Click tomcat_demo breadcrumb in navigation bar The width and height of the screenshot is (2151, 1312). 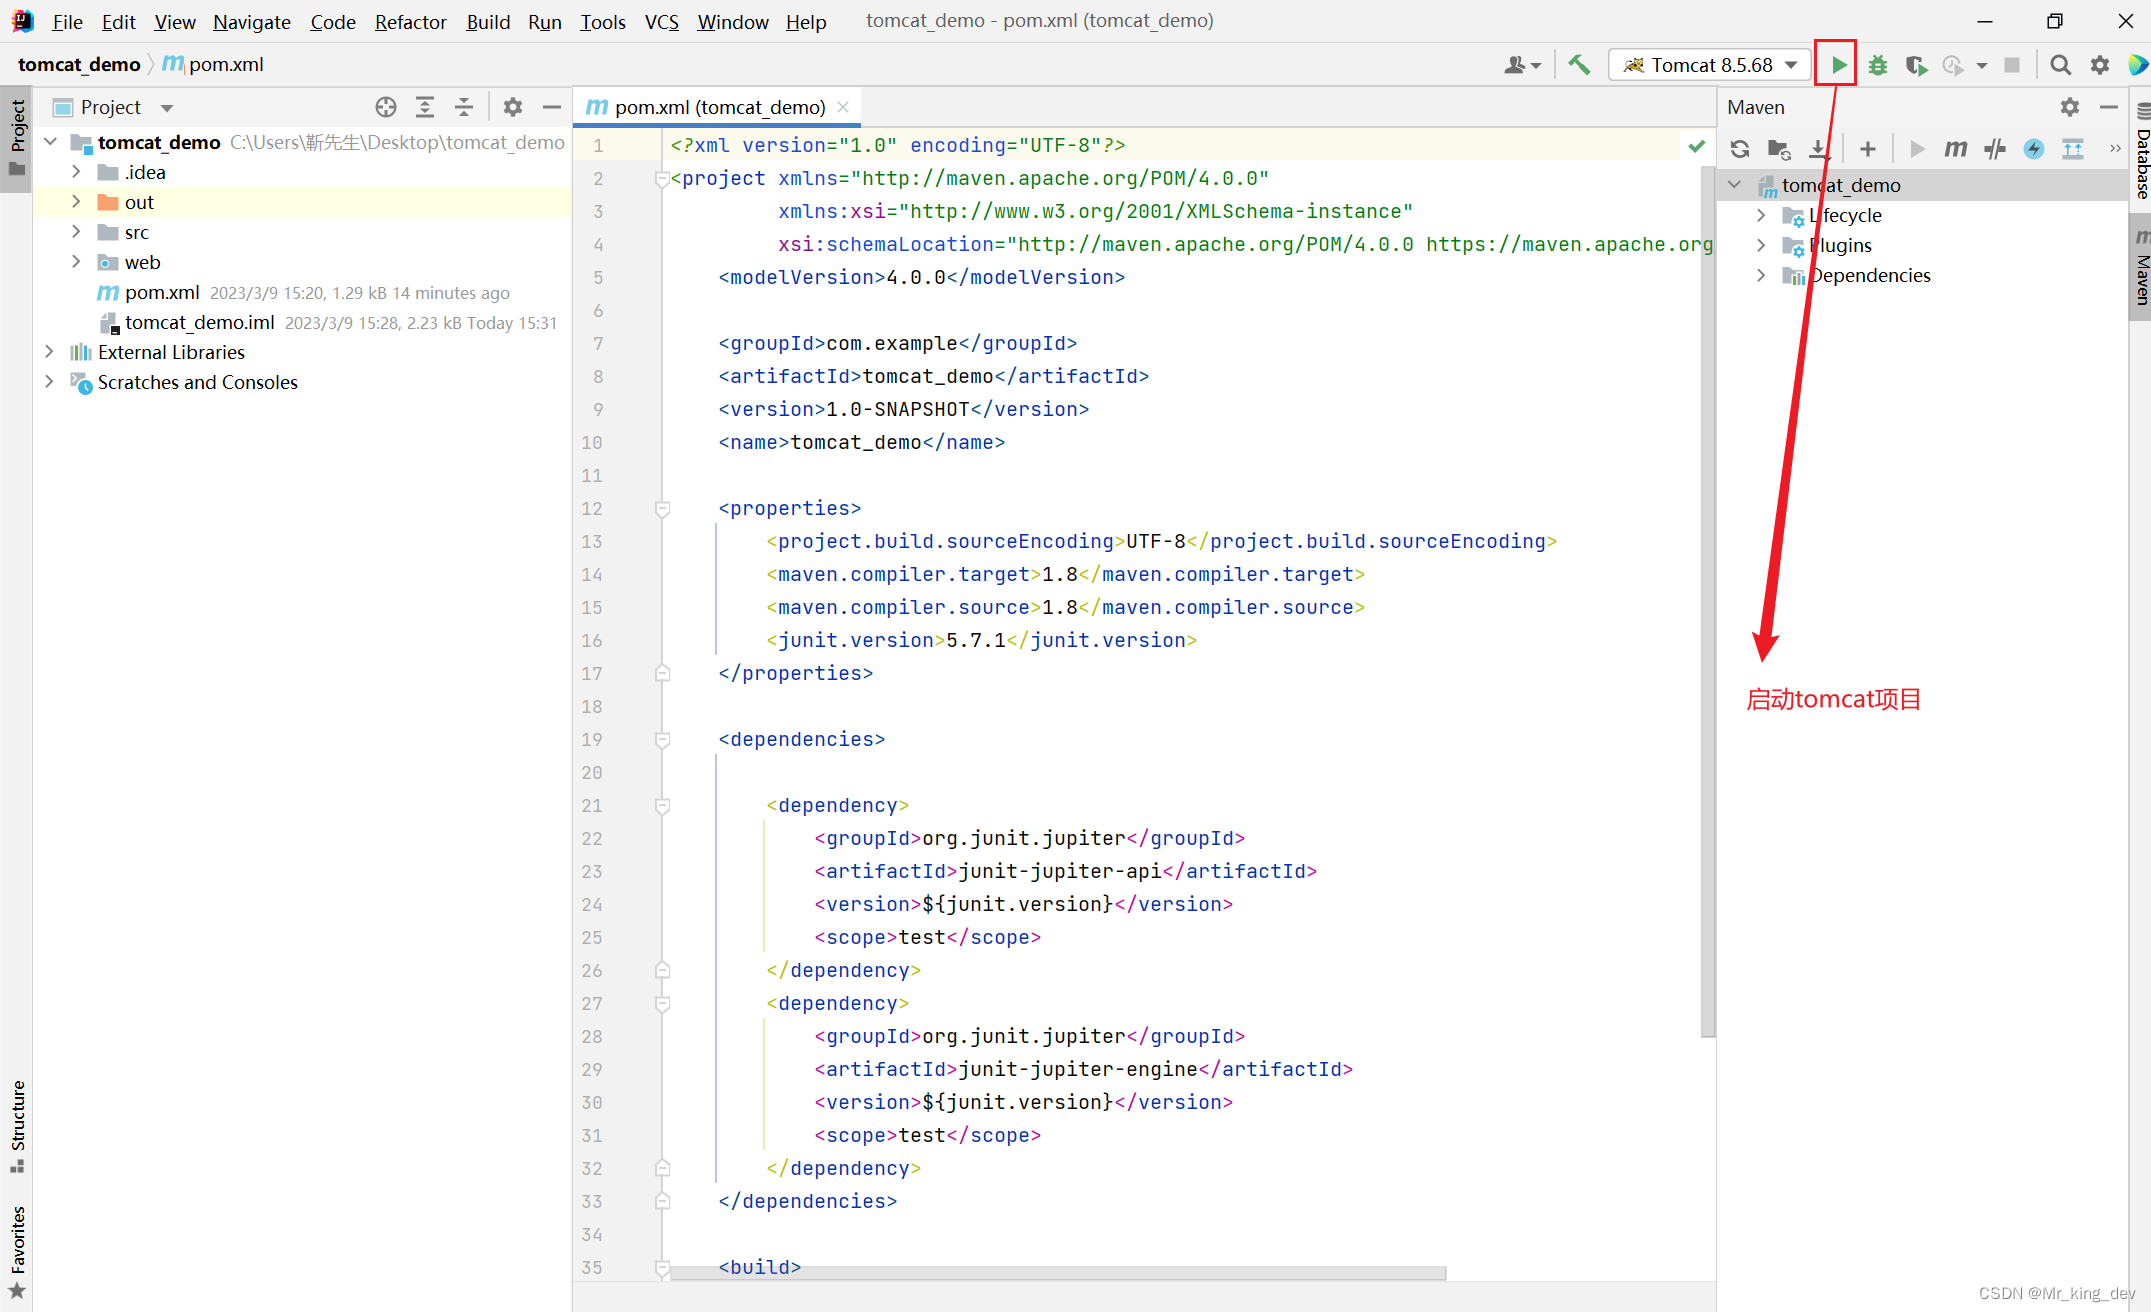(x=79, y=65)
